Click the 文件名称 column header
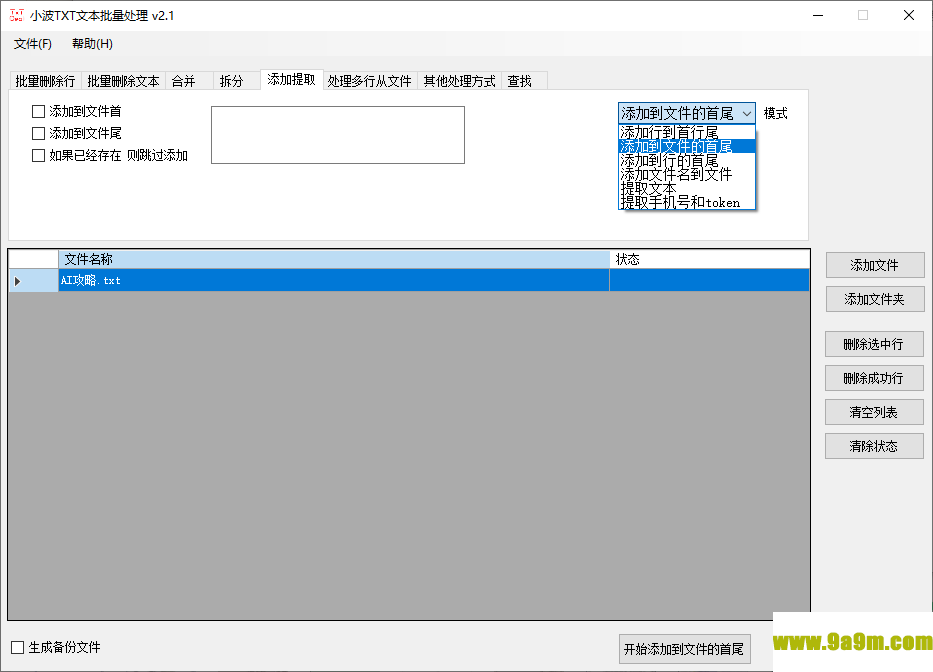The height and width of the screenshot is (672, 933). (x=334, y=260)
